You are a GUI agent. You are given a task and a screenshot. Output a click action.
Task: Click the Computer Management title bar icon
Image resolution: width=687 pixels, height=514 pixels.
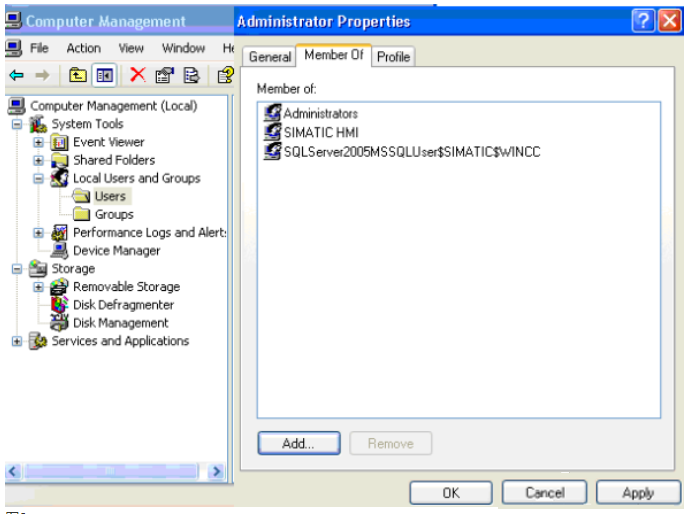[13, 21]
